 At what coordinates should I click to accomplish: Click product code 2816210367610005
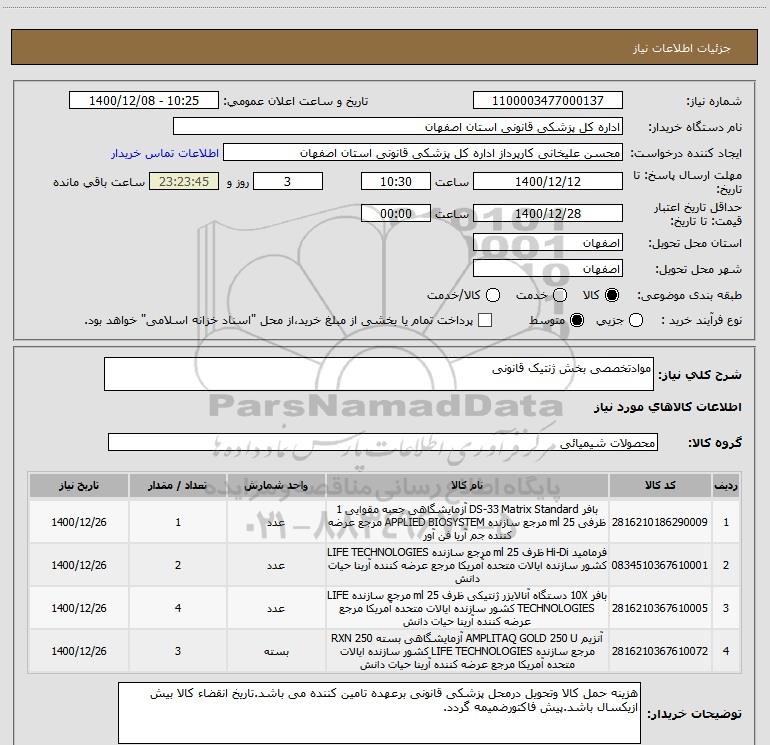(x=660, y=608)
